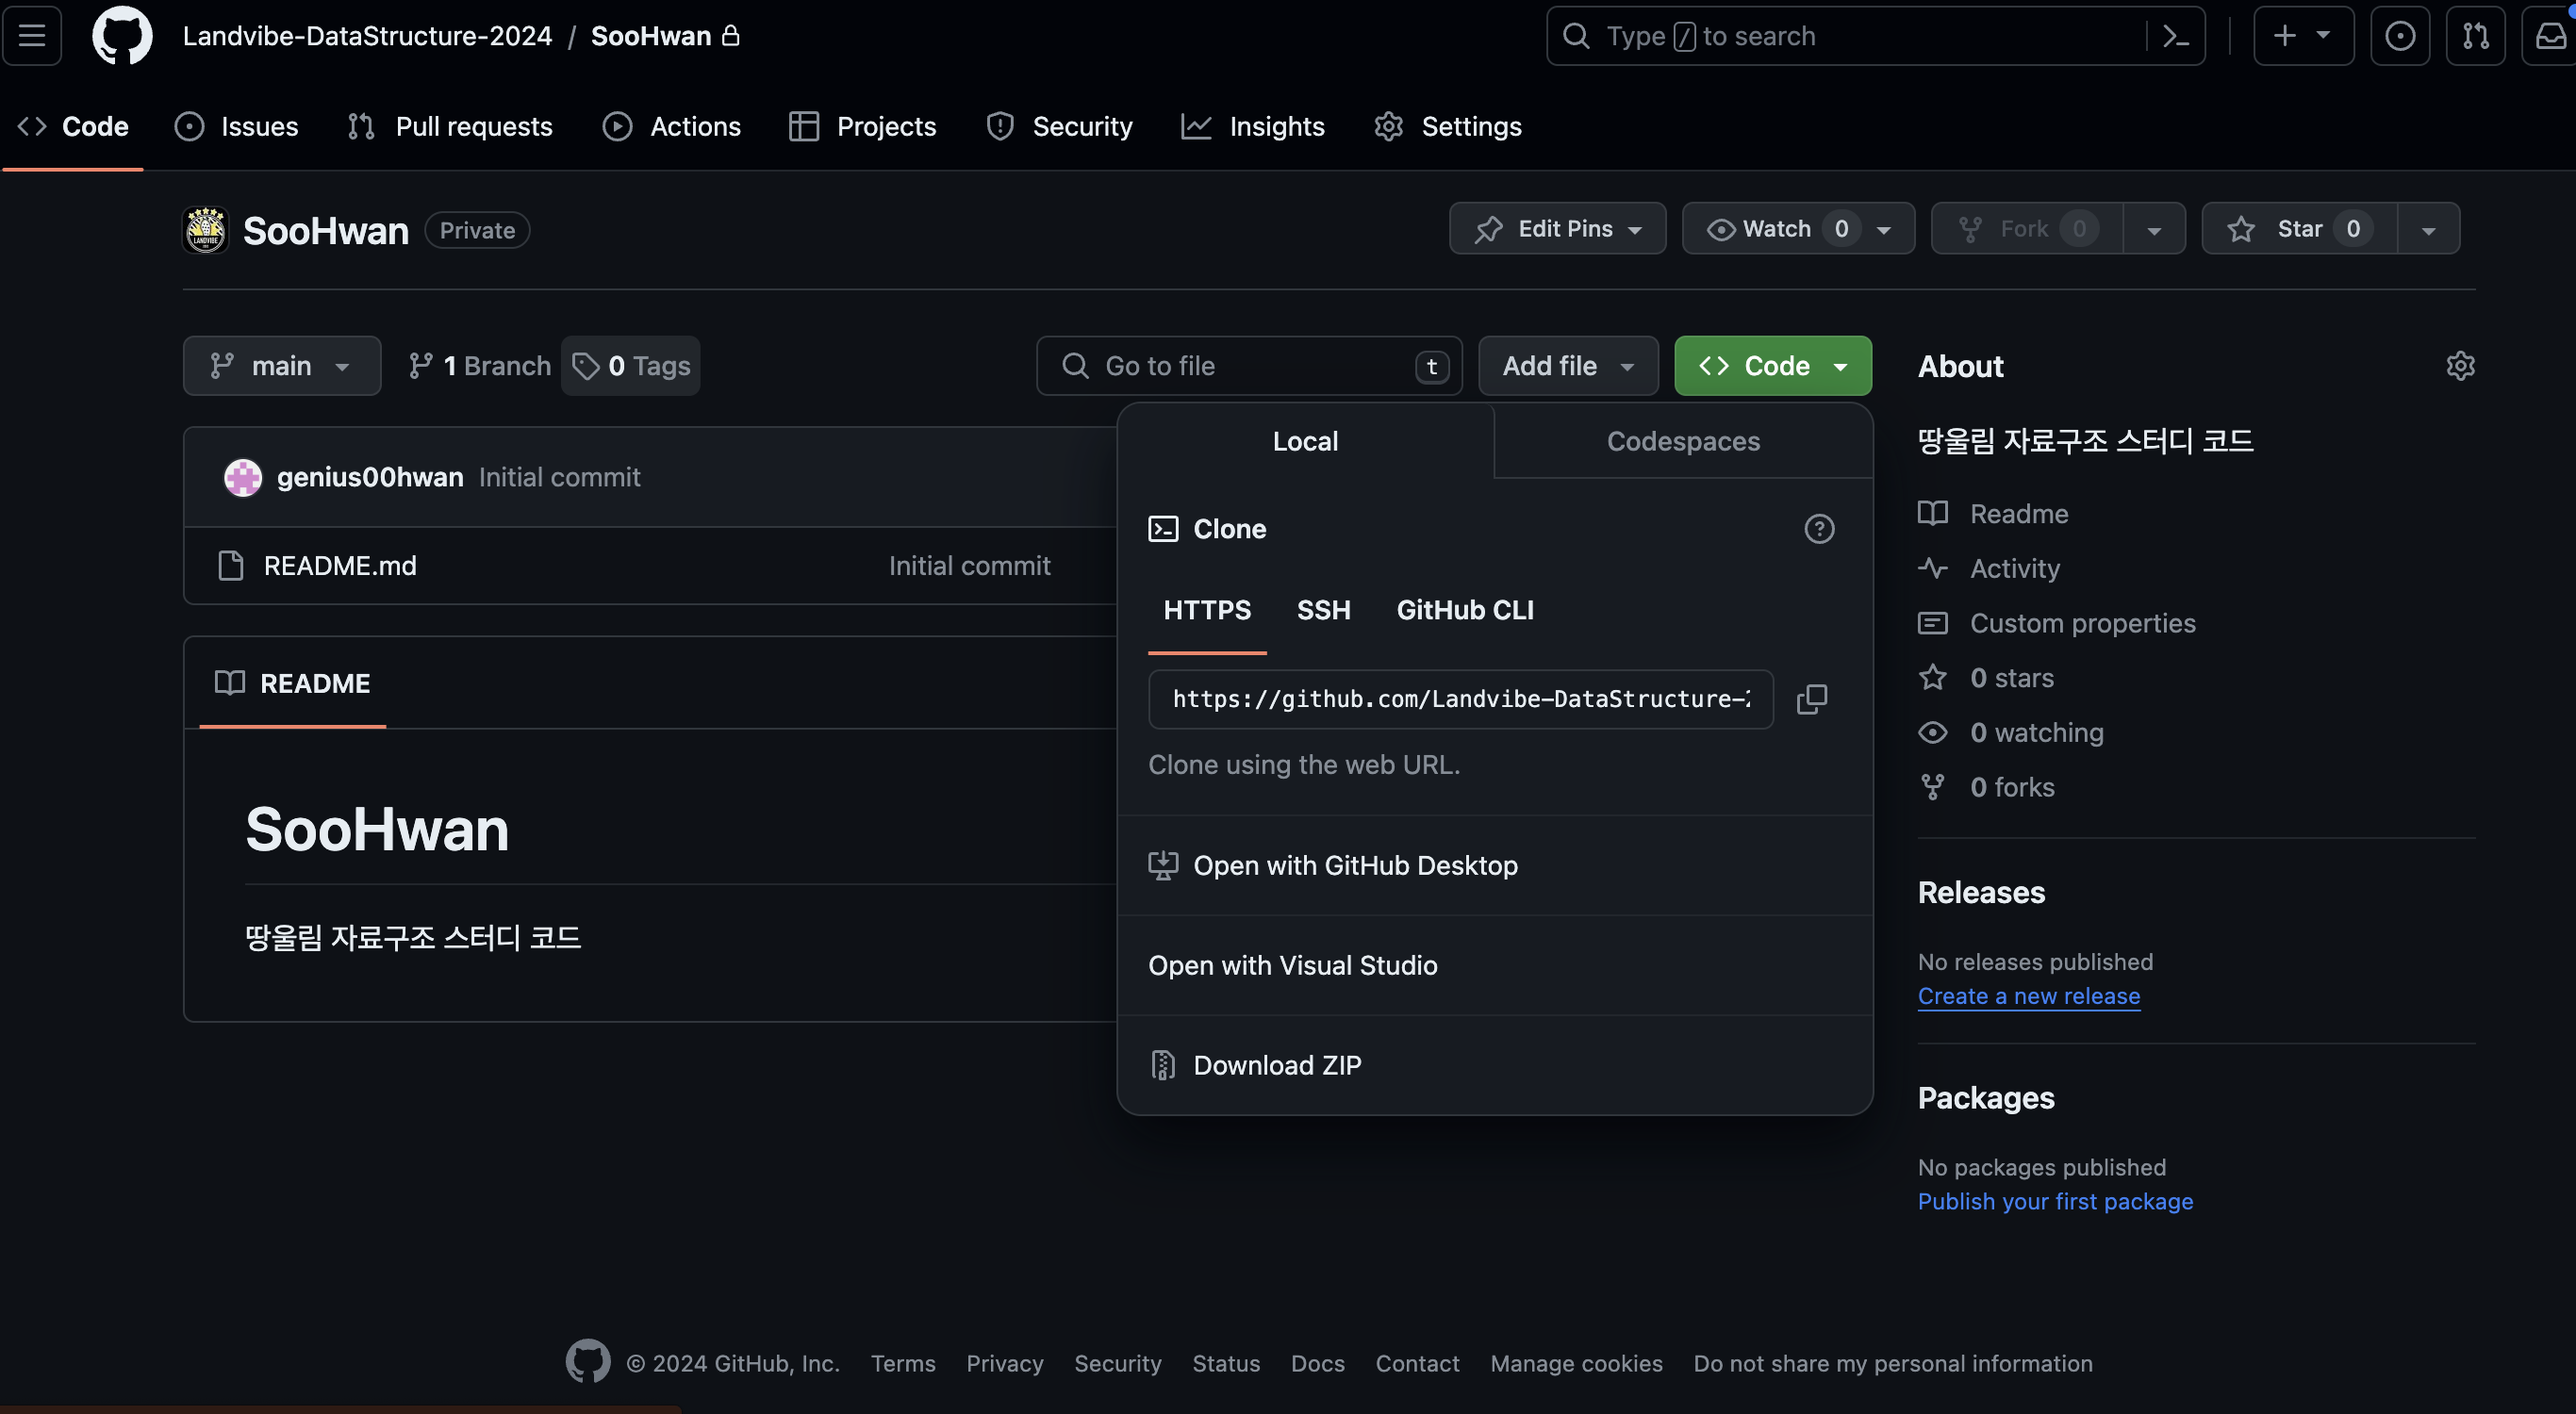Select the GitHub CLI clone option
The width and height of the screenshot is (2576, 1414).
click(1465, 610)
